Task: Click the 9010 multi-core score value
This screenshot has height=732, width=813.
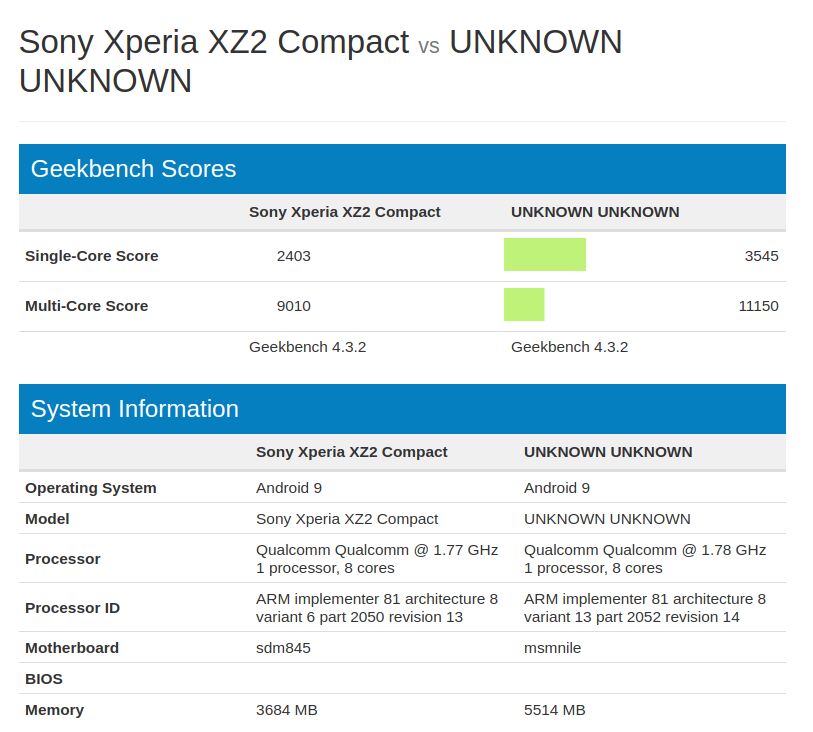Action: (293, 306)
